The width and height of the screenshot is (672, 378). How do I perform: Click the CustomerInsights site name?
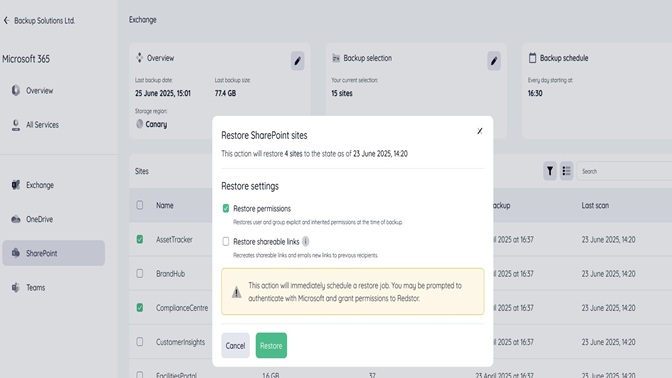[180, 342]
